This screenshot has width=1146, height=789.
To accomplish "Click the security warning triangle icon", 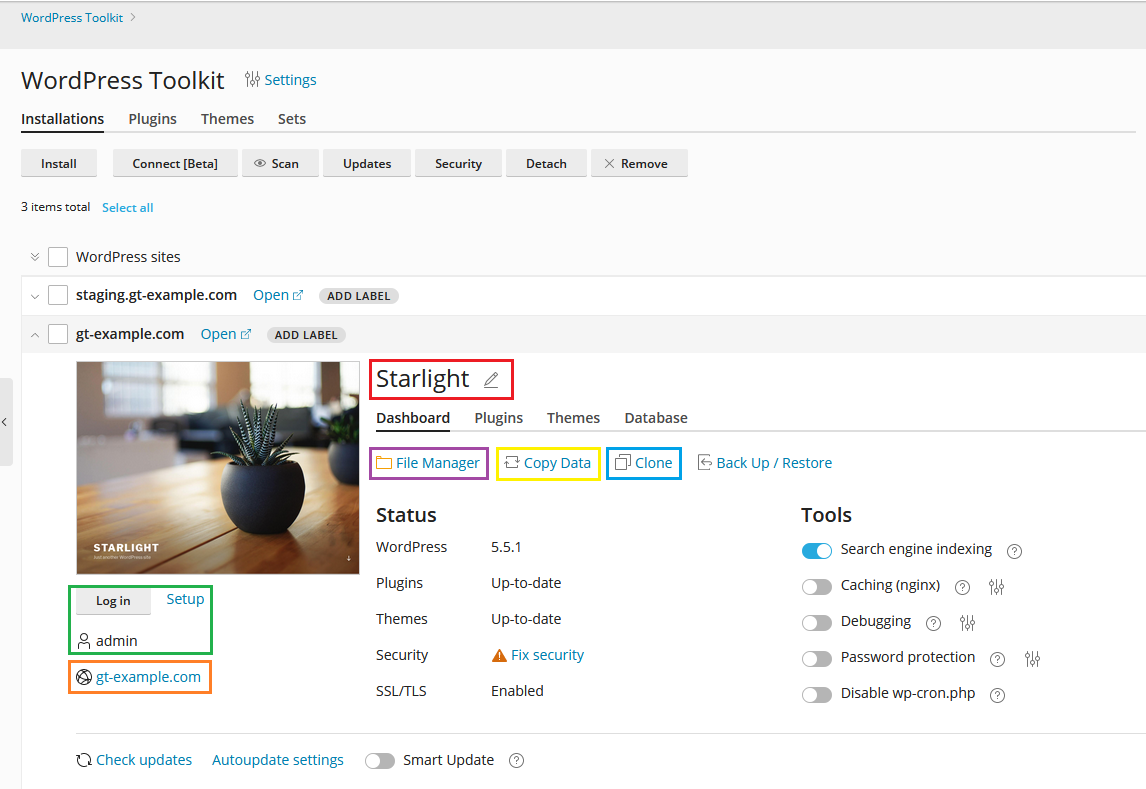I will tap(499, 655).
